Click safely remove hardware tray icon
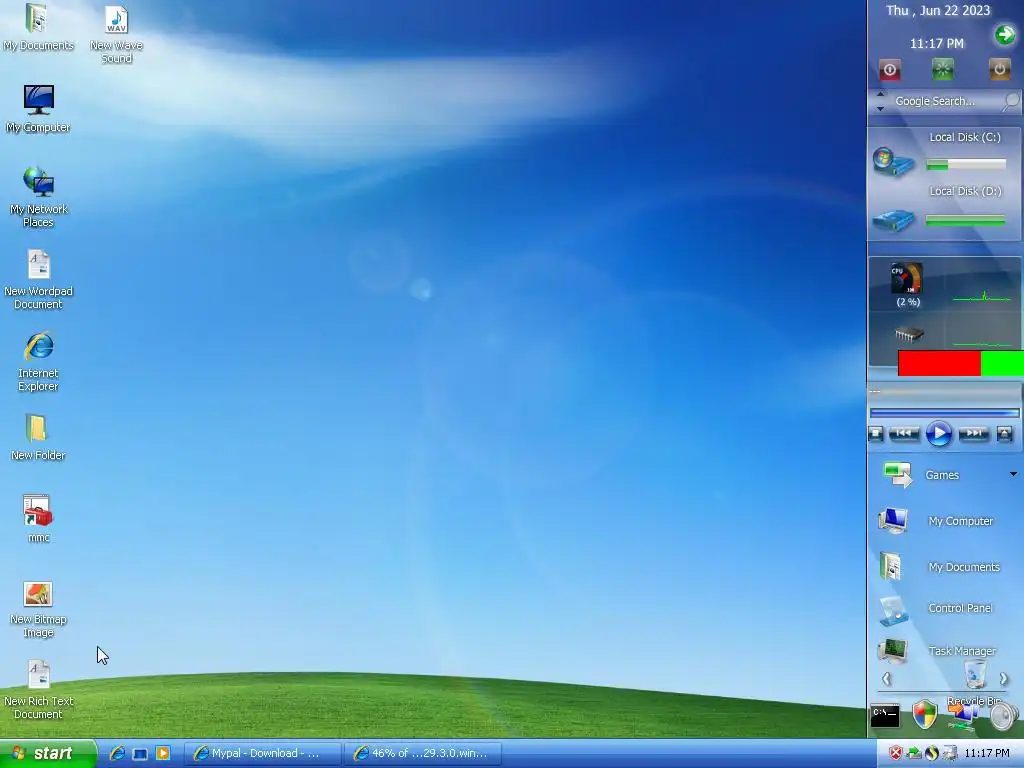The height and width of the screenshot is (768, 1024). click(x=914, y=754)
